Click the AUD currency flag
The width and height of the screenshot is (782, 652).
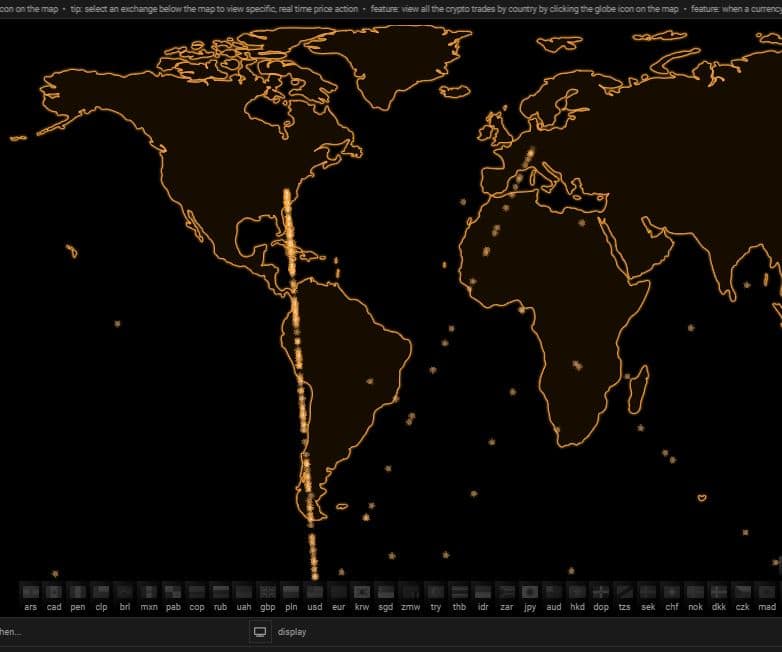pyautogui.click(x=553, y=591)
